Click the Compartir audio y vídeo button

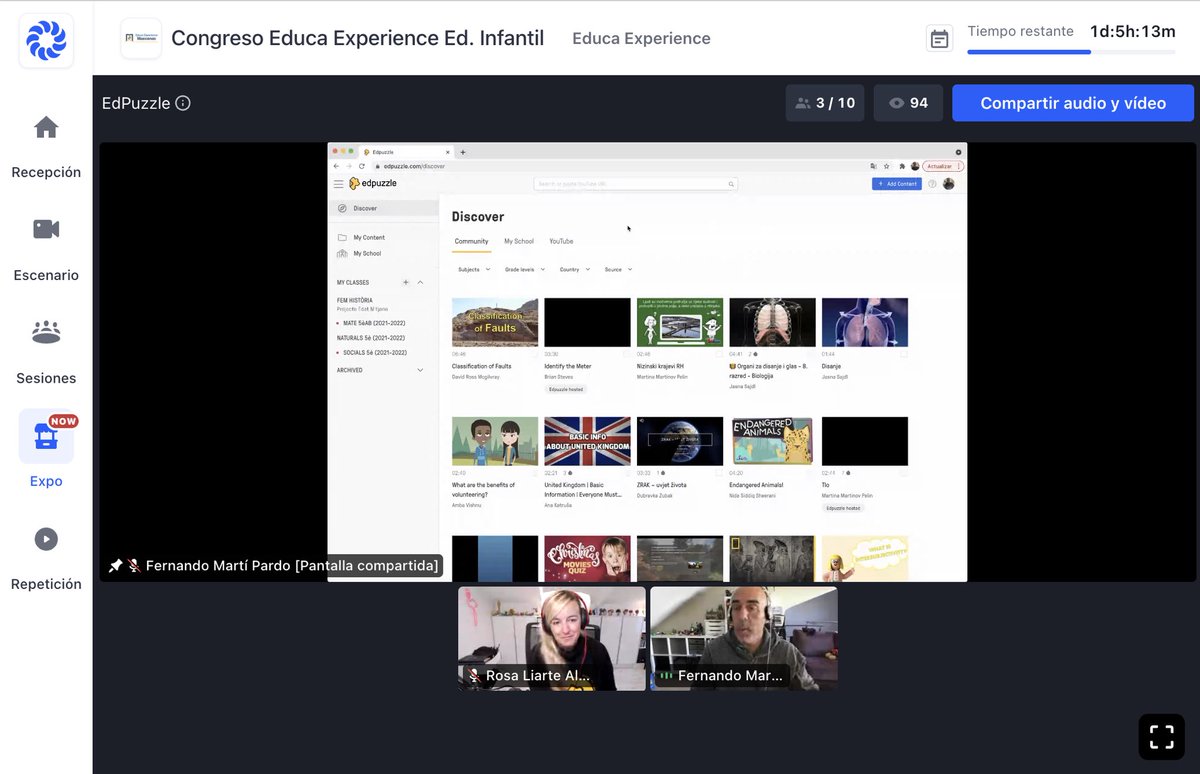[x=1073, y=103]
